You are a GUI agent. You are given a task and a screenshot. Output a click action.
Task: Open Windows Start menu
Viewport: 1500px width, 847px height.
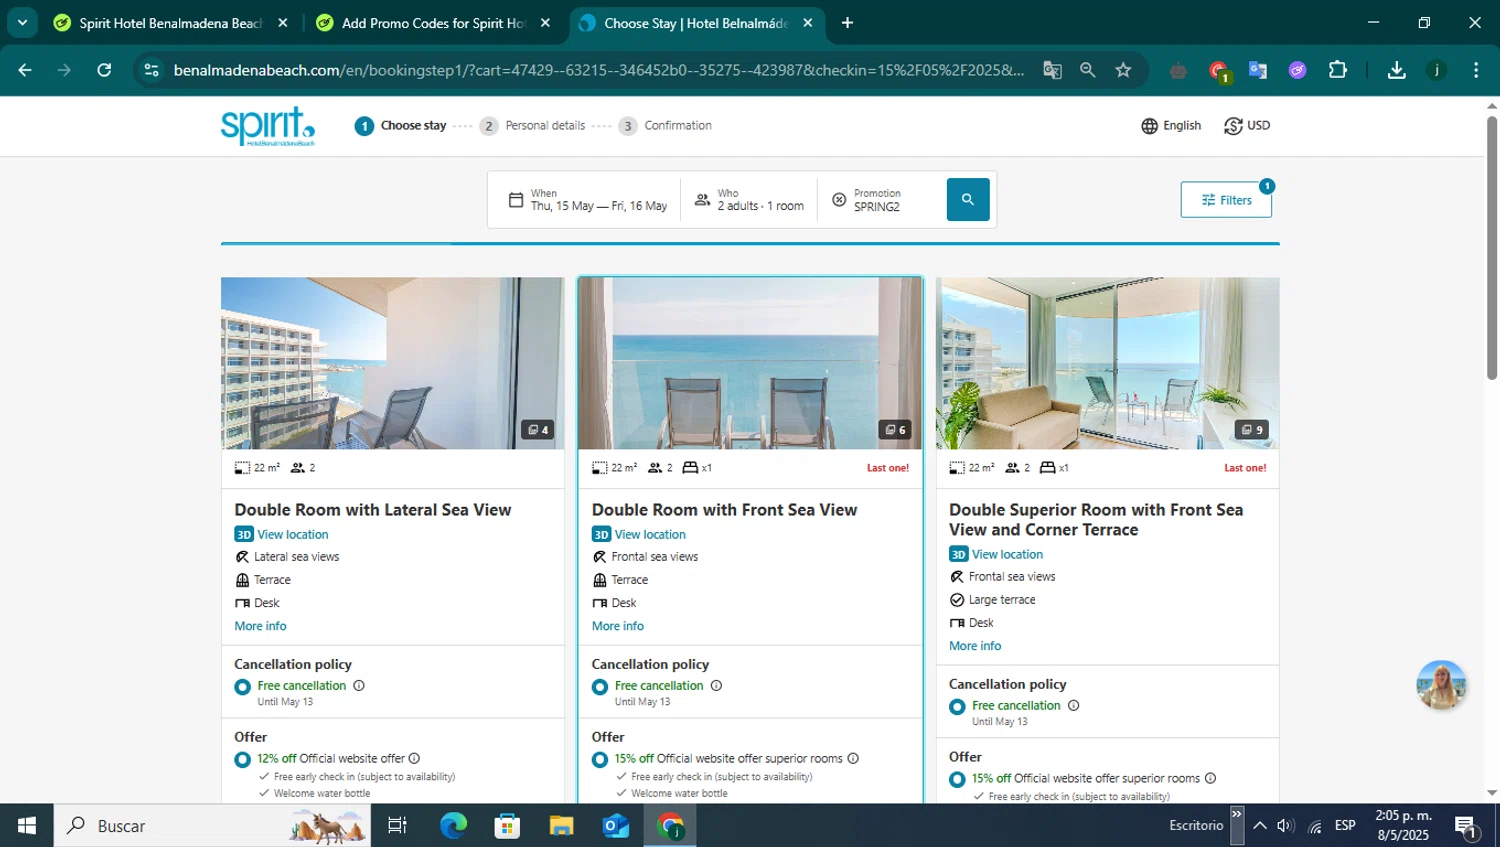pos(27,826)
